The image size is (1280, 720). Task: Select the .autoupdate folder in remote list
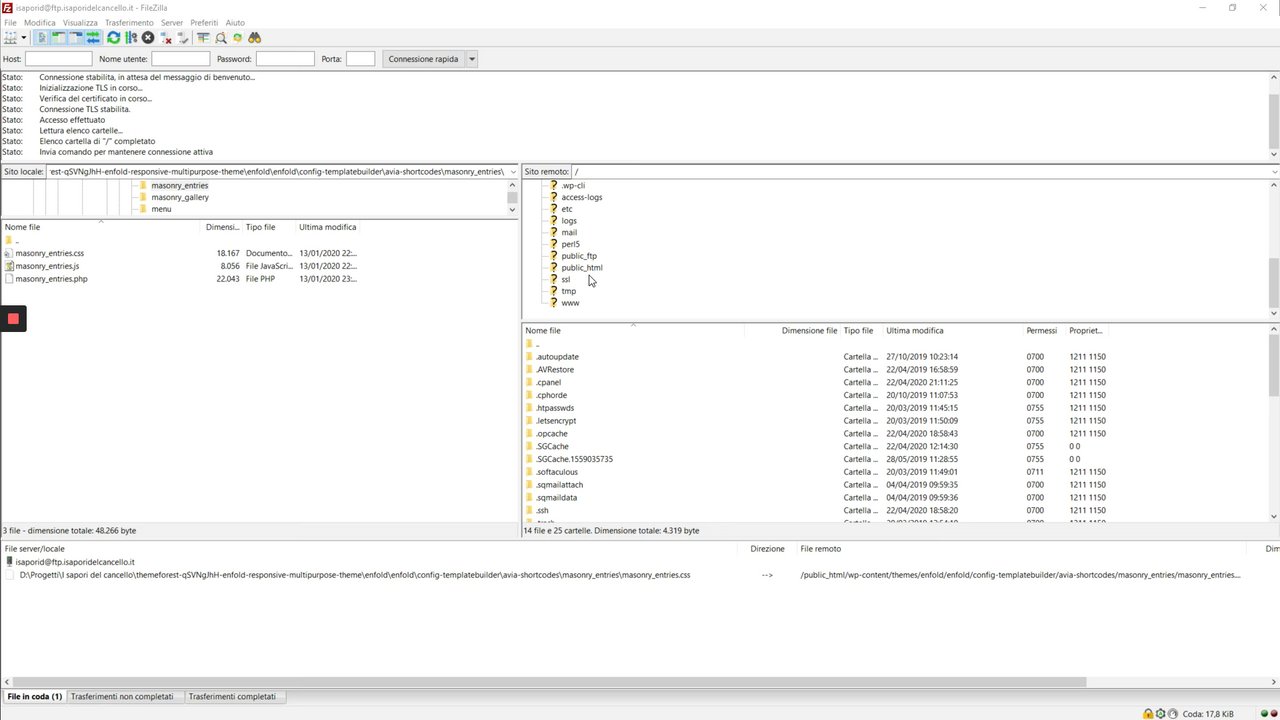(557, 357)
